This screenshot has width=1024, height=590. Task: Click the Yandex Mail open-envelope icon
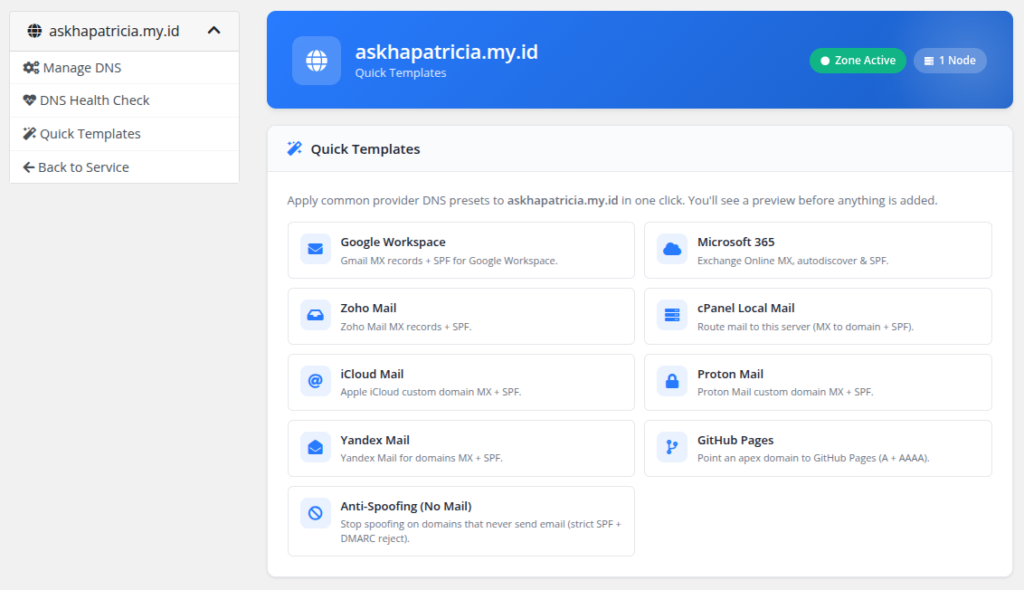click(x=315, y=447)
